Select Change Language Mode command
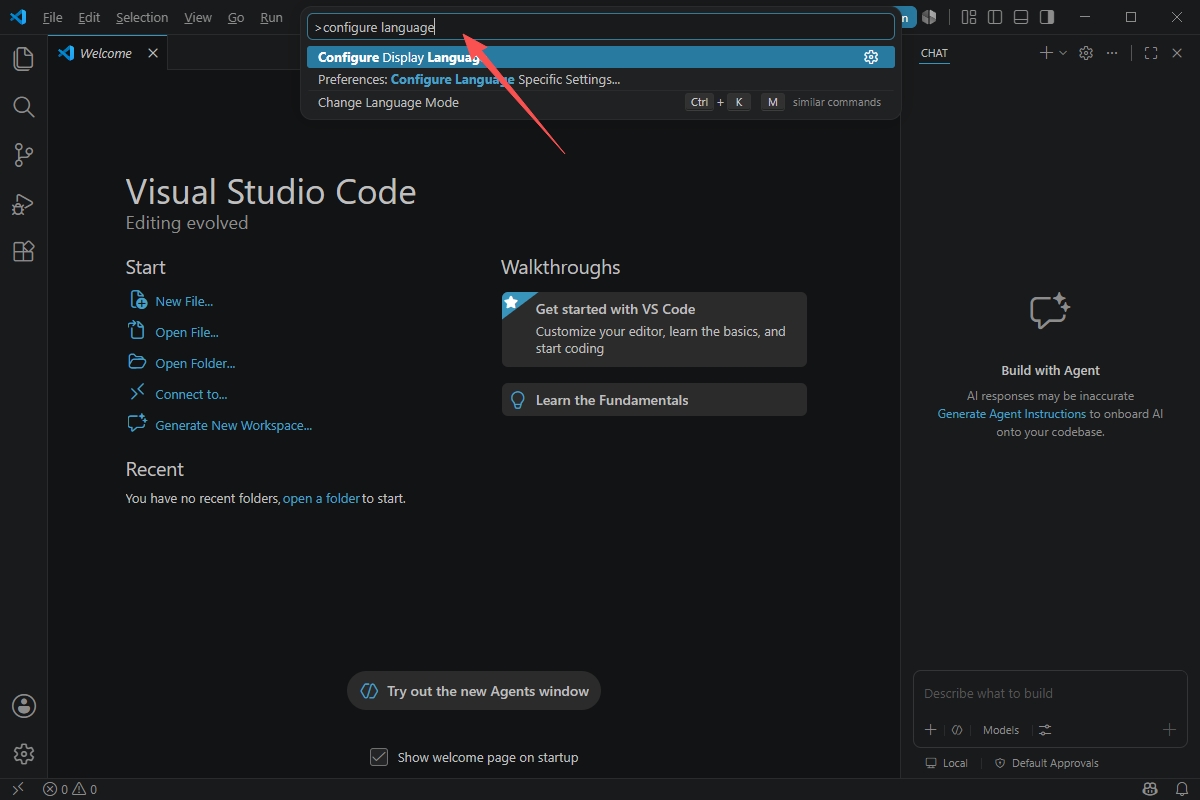 pos(601,102)
